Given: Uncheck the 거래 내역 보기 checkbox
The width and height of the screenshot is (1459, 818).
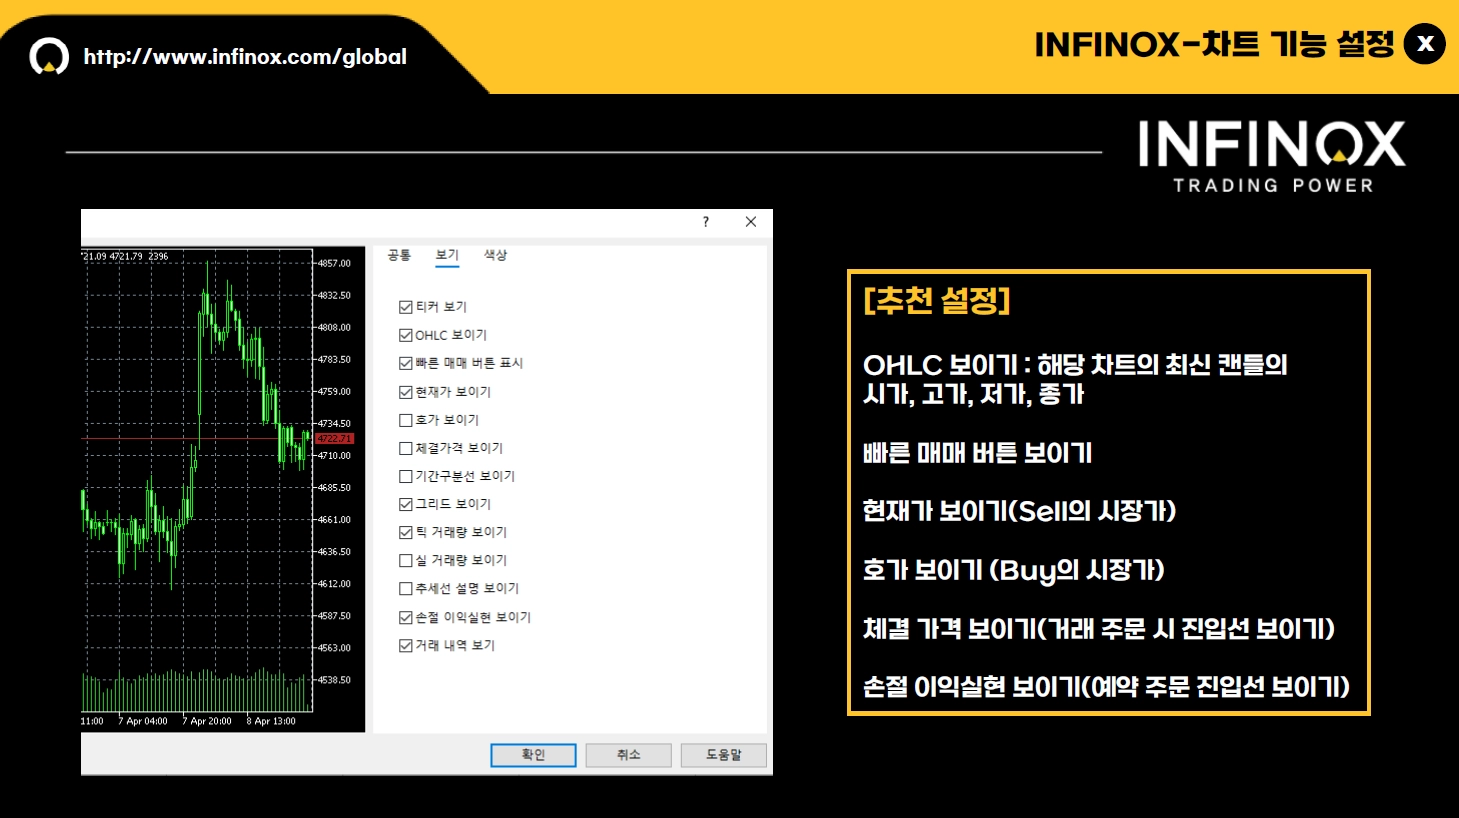Looking at the screenshot, I should pyautogui.click(x=405, y=645).
